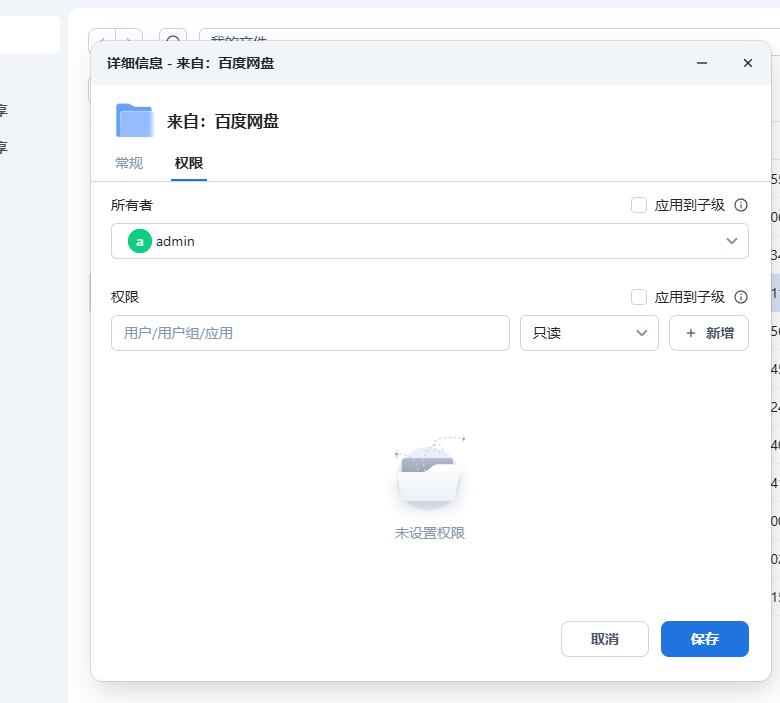The image size is (780, 703).
Task: Click info icon beside 权限 应用到子级
Action: (741, 297)
